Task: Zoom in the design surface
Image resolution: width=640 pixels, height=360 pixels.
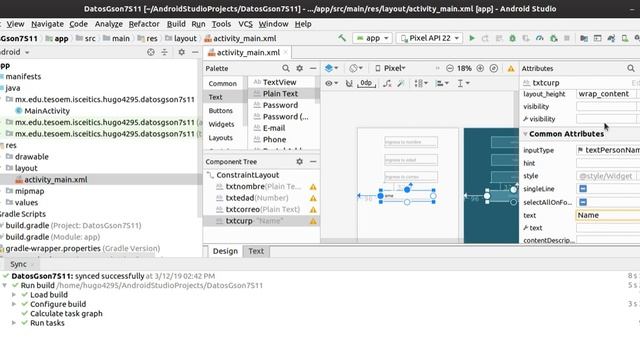Action: (x=480, y=68)
